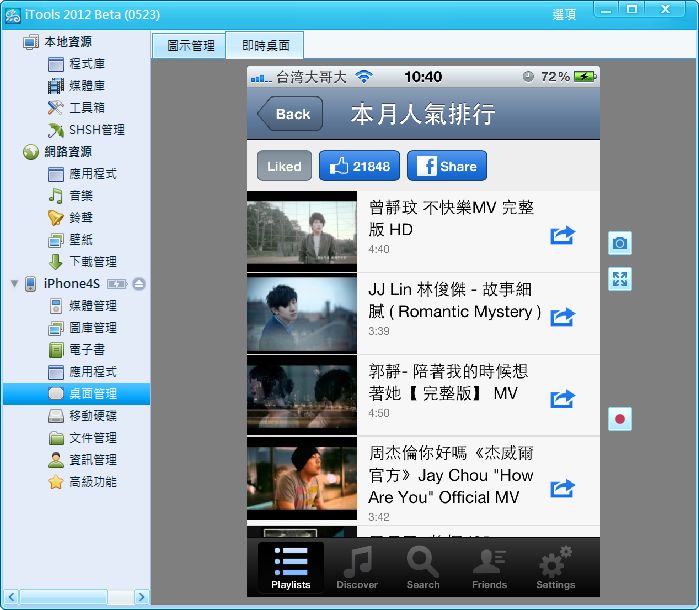Select 桌面管理 desktop management
699x610 pixels.
[x=76, y=394]
